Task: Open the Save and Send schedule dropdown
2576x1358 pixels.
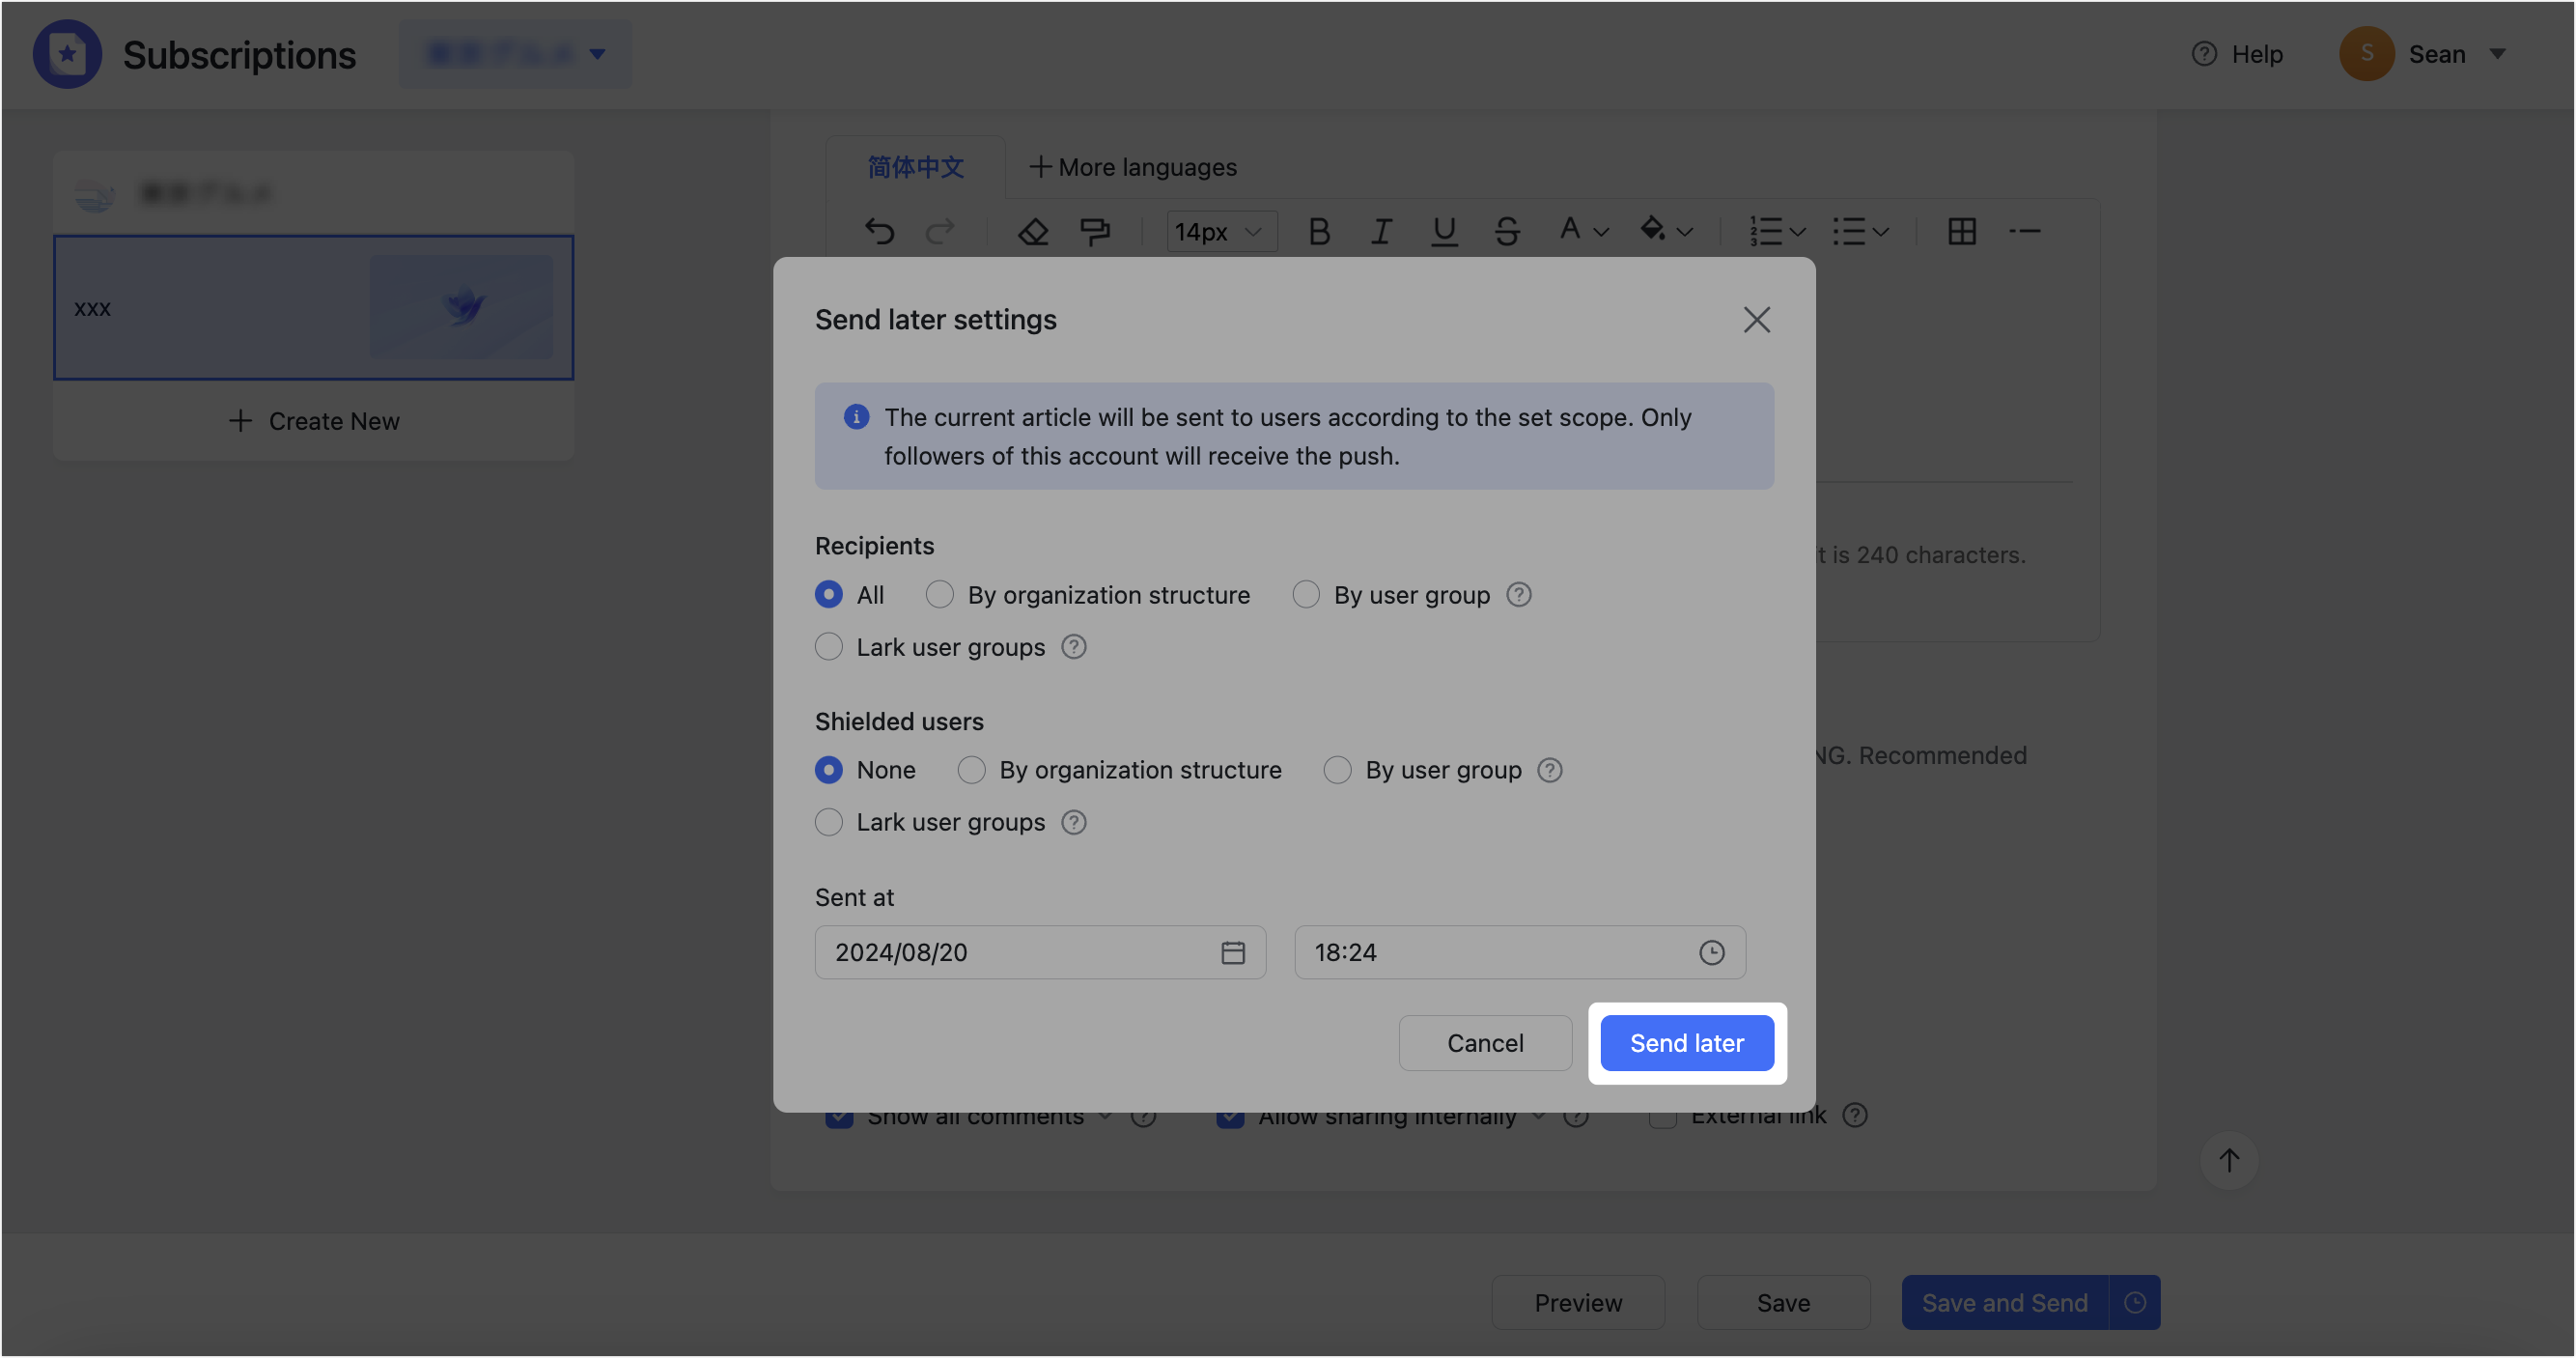Action: pos(2135,1302)
